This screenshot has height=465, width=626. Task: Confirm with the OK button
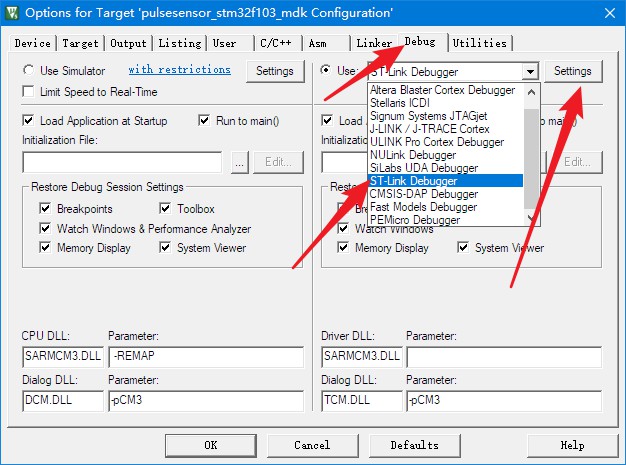click(x=211, y=445)
